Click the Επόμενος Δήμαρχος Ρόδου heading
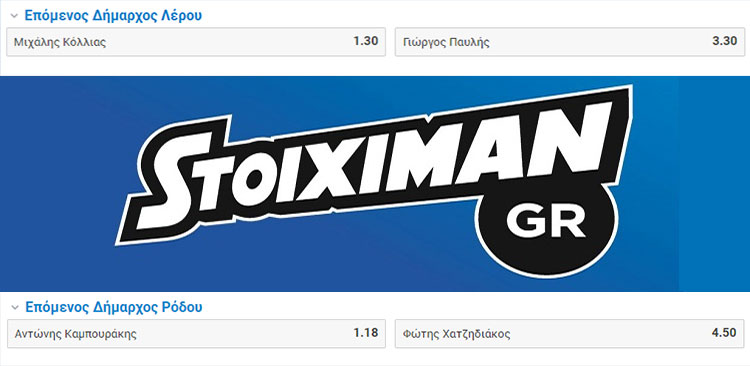 pos(114,307)
